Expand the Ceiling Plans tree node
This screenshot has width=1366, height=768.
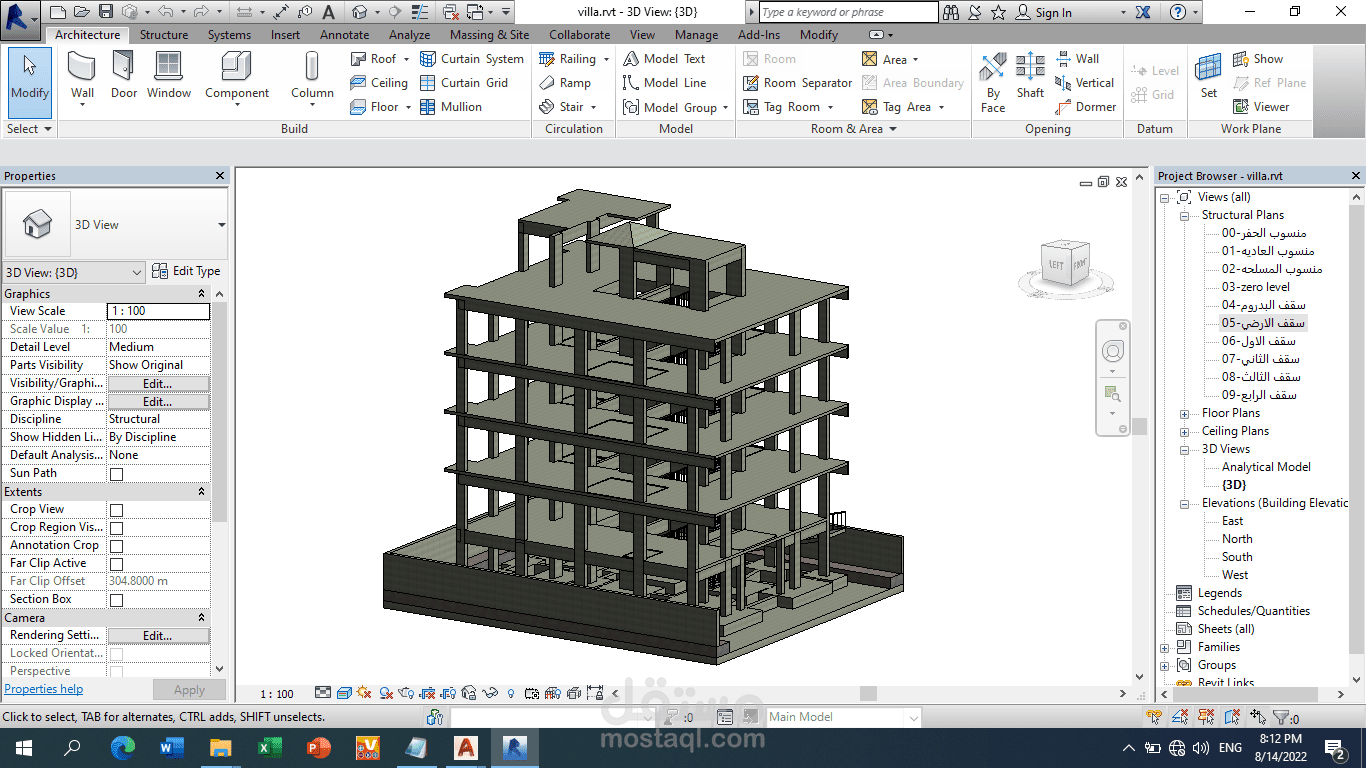coord(1184,431)
